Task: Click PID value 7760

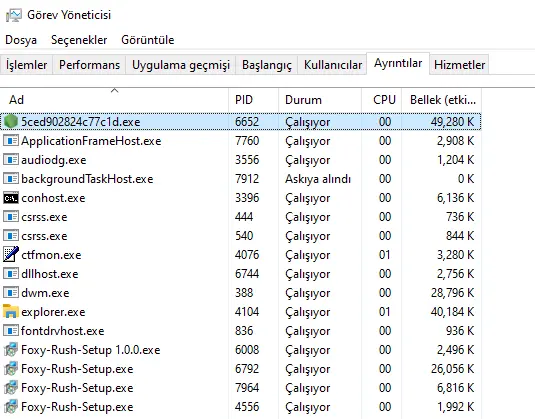Action: pyautogui.click(x=247, y=141)
